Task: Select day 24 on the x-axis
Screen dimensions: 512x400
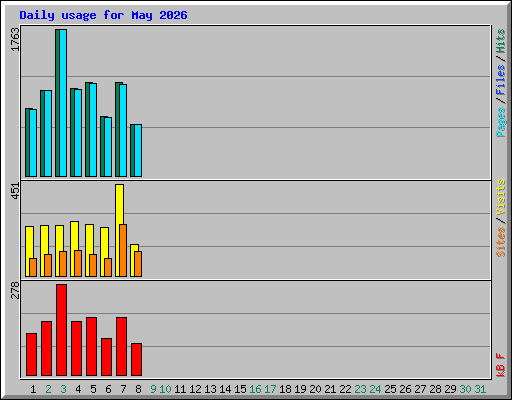Action: (x=375, y=389)
